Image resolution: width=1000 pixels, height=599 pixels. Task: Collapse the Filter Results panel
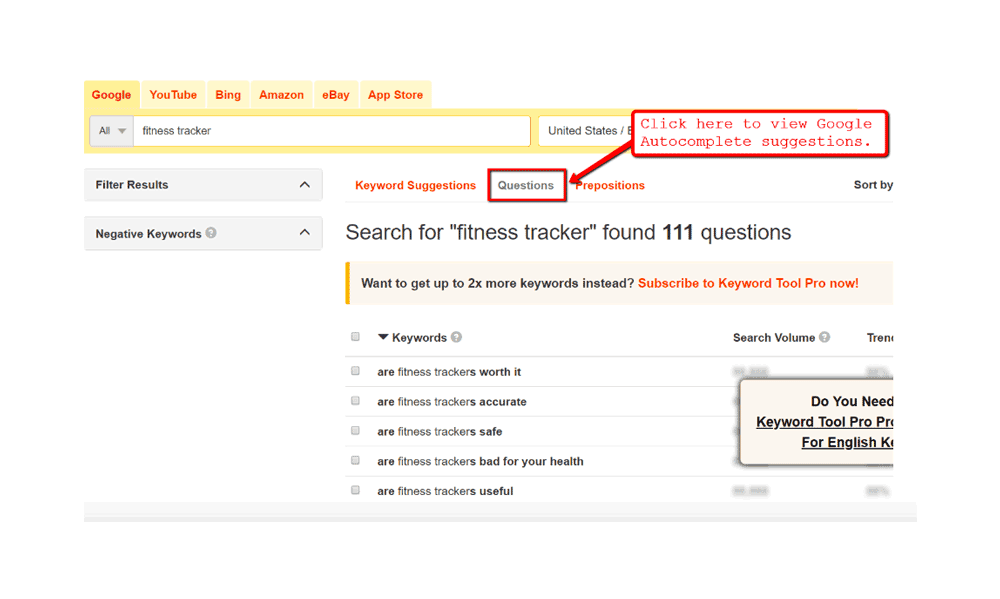pos(305,185)
